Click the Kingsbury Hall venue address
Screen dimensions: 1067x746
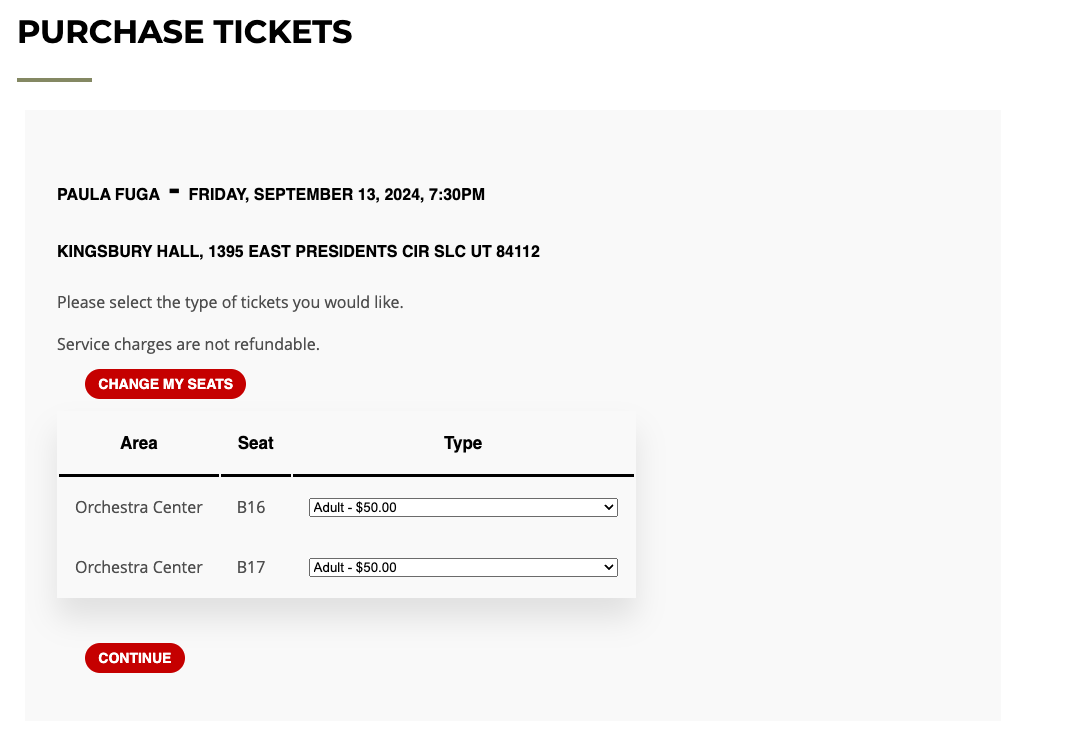coord(298,252)
